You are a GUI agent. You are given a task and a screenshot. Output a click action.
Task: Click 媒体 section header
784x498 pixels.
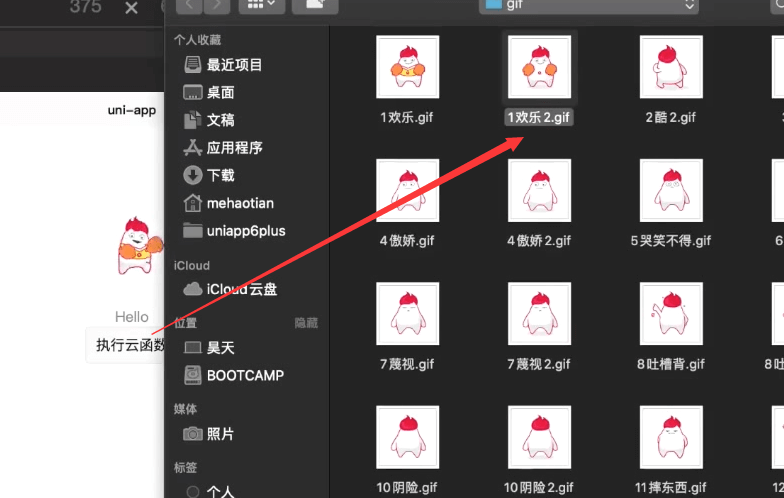(x=186, y=409)
